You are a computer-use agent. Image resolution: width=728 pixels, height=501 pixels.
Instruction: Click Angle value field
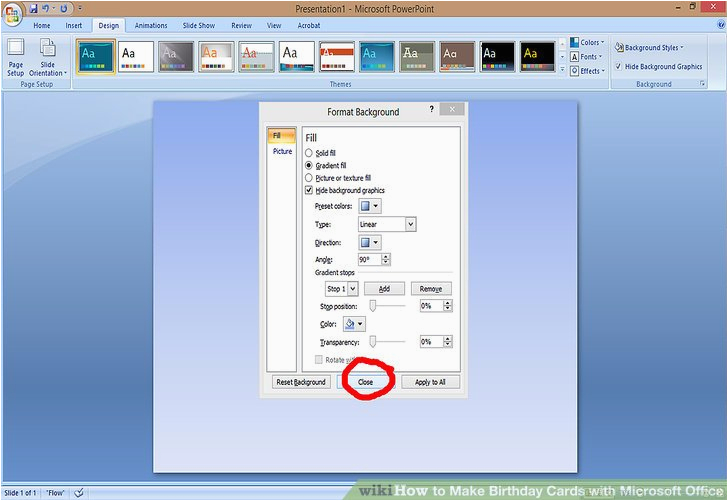[370, 260]
